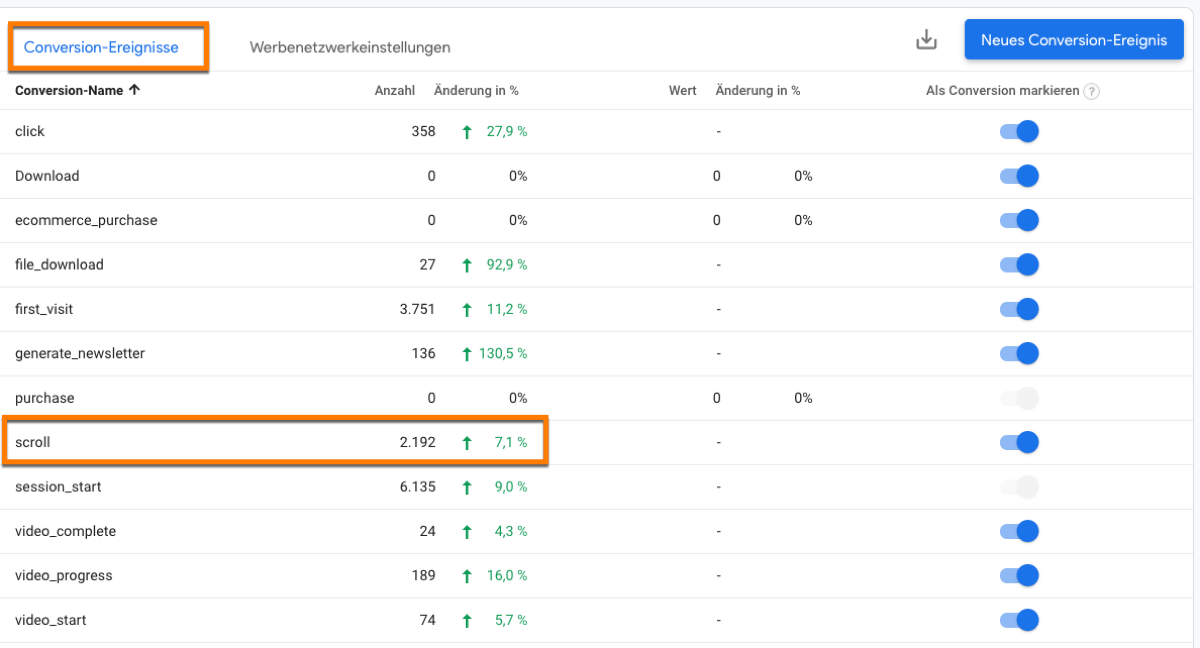
Task: Disable the scroll conversion toggle
Action: pyautogui.click(x=1018, y=442)
